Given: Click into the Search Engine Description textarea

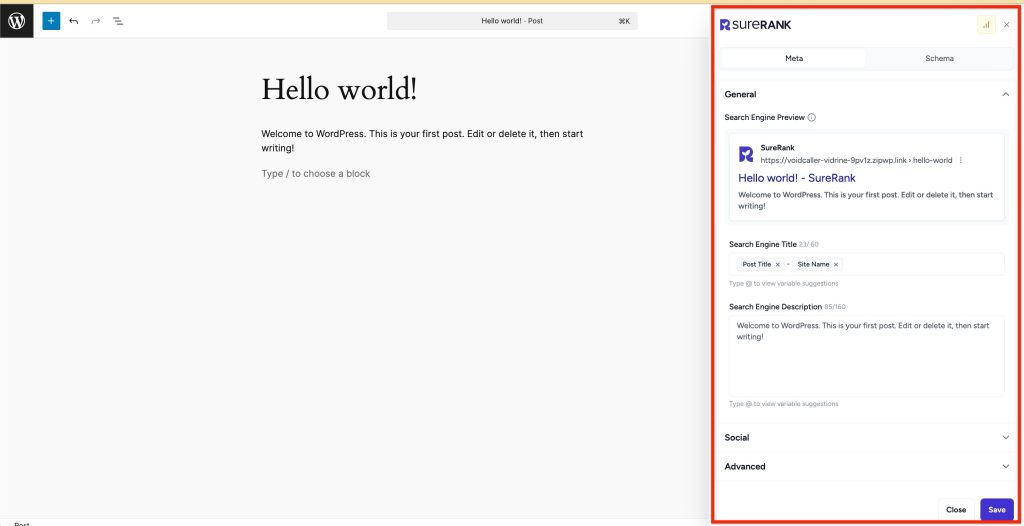Looking at the screenshot, I should [867, 356].
